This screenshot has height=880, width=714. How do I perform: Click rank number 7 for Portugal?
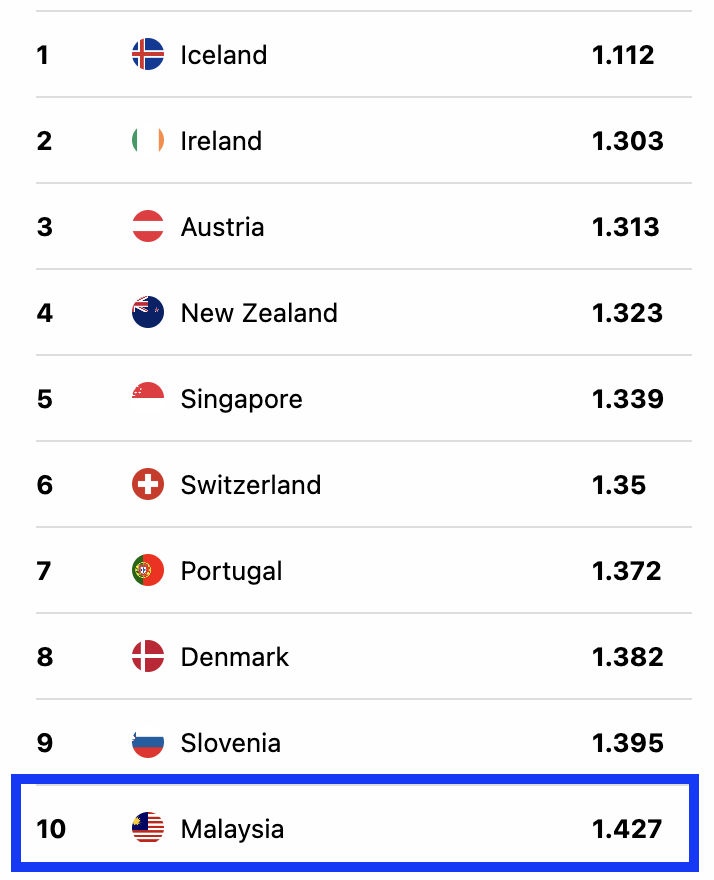click(43, 571)
